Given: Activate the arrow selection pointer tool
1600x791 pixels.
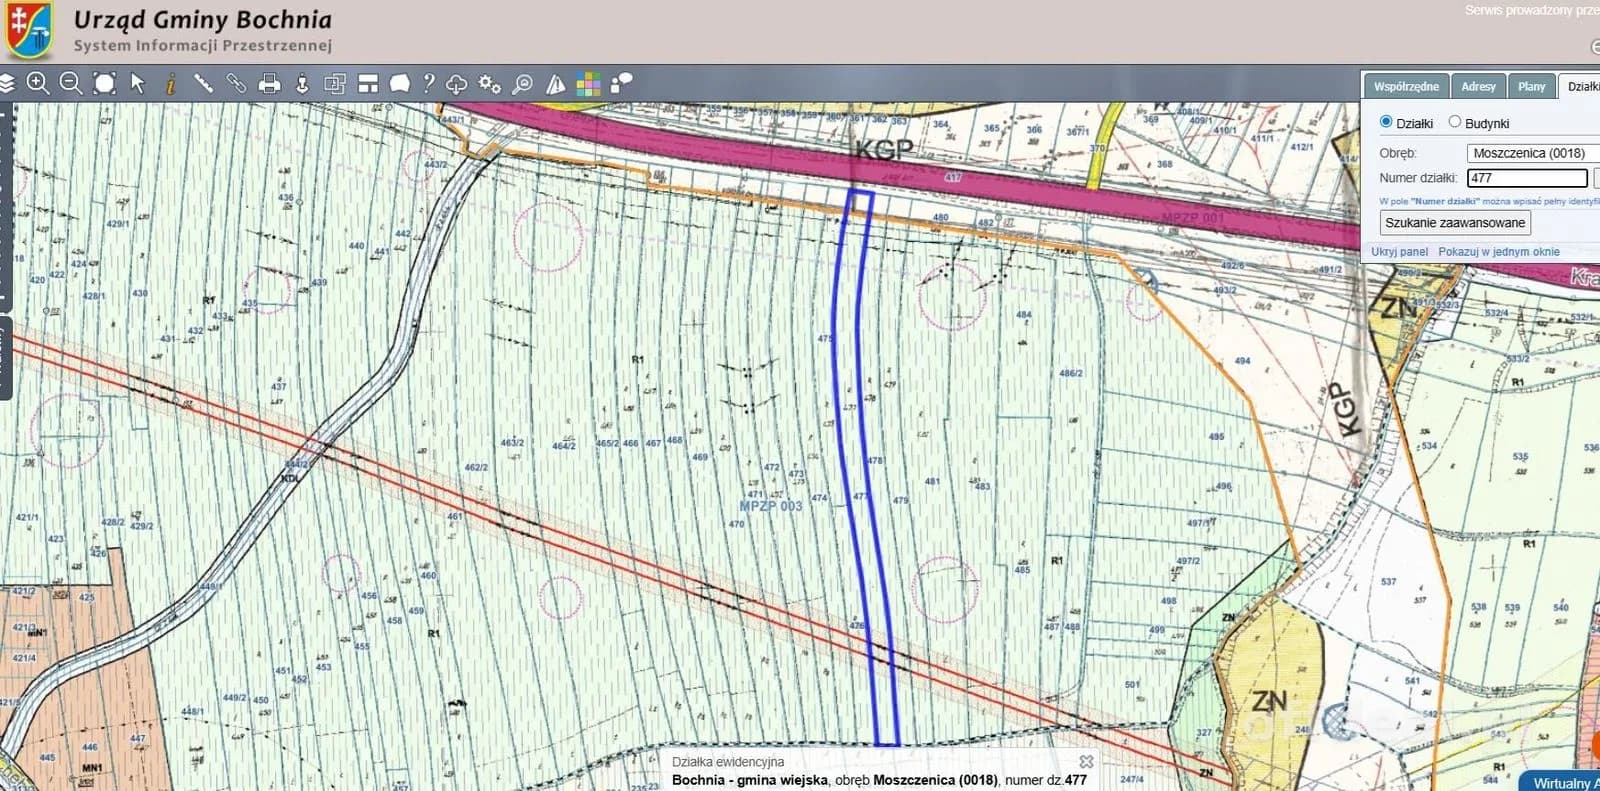Looking at the screenshot, I should (x=138, y=83).
